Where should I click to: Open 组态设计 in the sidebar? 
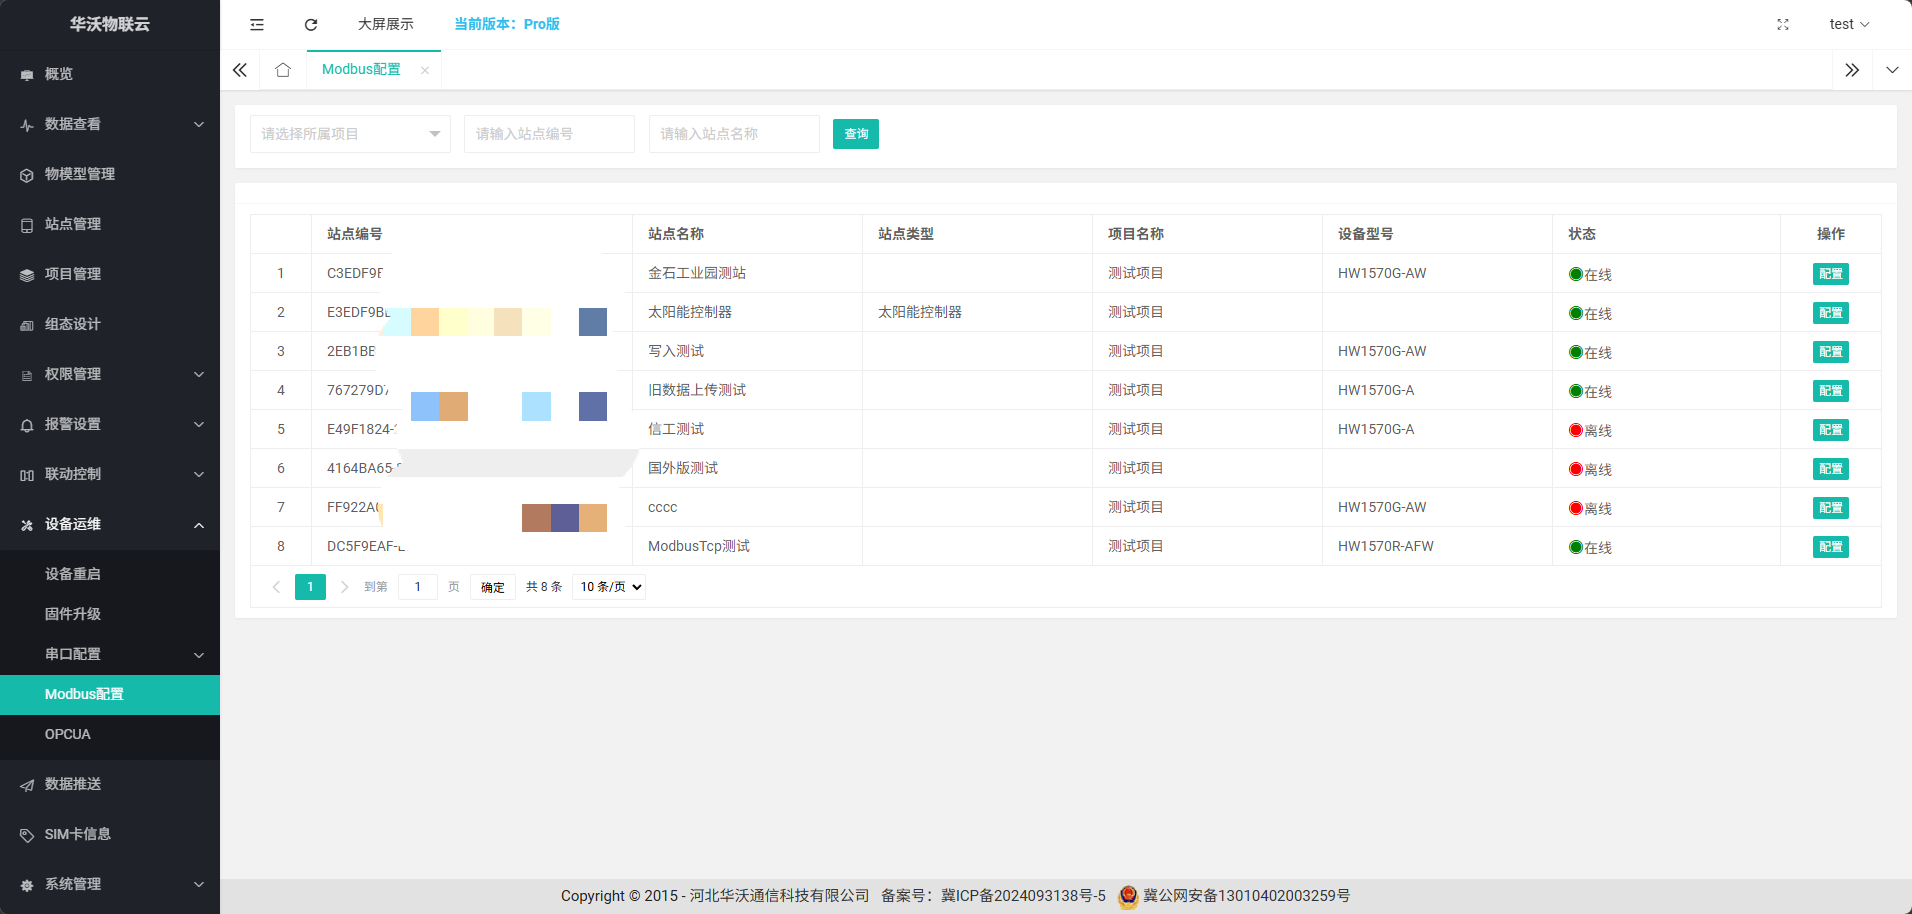(x=72, y=324)
